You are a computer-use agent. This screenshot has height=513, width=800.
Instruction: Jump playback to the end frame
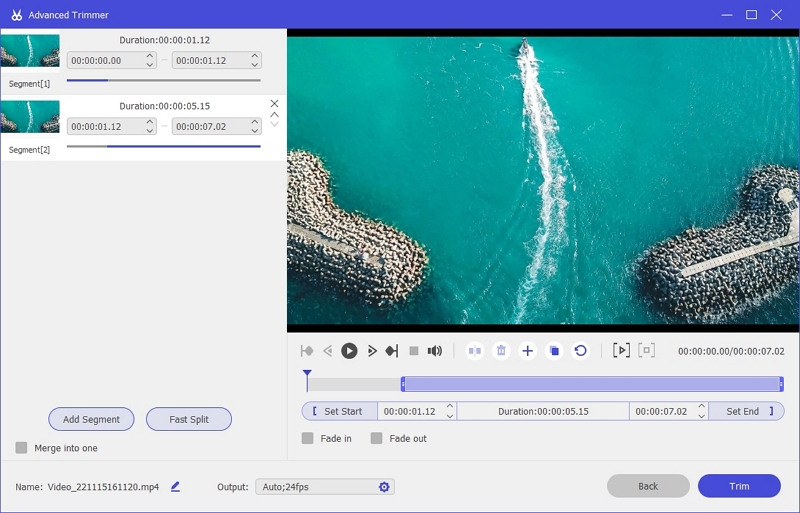(x=392, y=351)
